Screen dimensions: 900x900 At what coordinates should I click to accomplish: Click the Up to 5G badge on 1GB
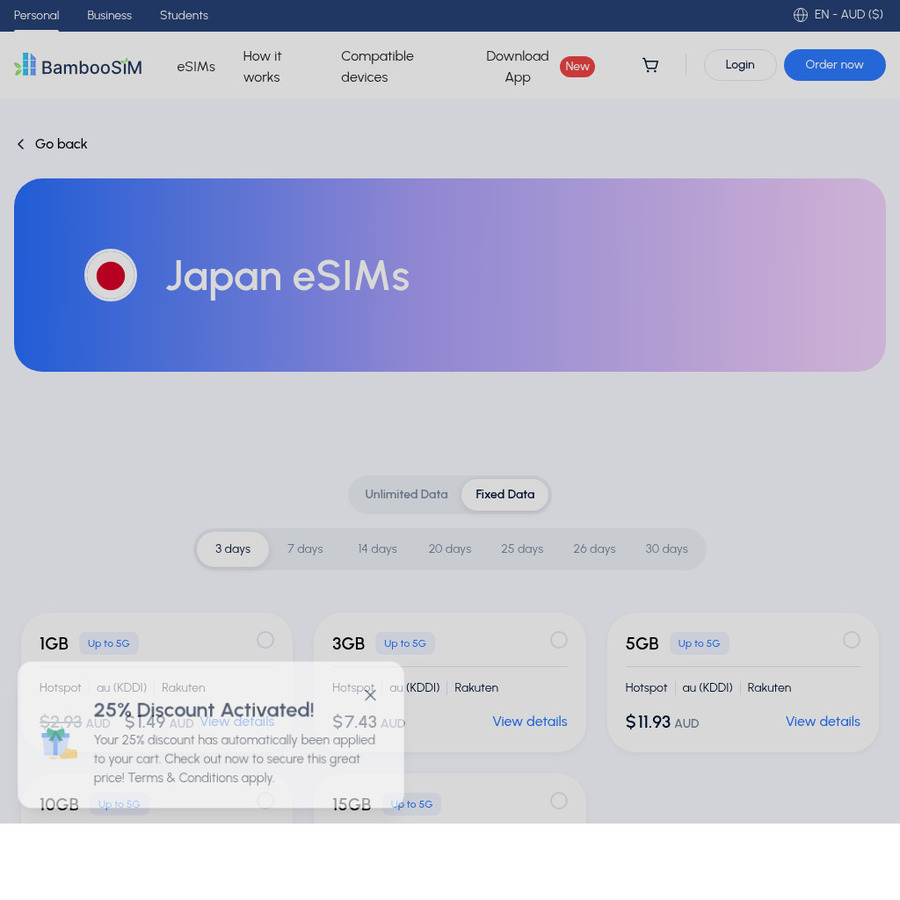click(108, 643)
